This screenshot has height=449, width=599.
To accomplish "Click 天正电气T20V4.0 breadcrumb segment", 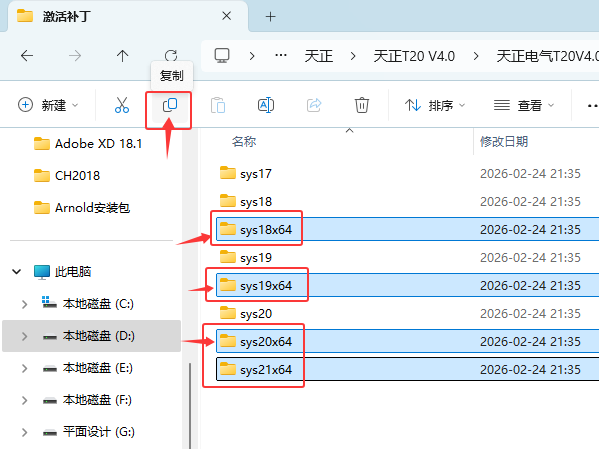I will (x=547, y=56).
